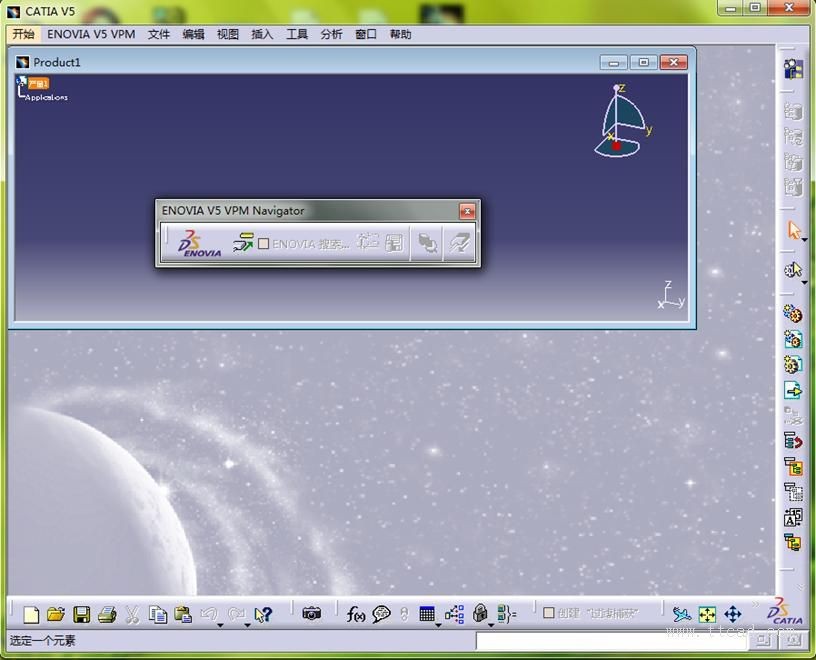Image resolution: width=816 pixels, height=660 pixels.
Task: Activate the blue Fly mode icon in the bottom toolbar
Action: point(680,613)
